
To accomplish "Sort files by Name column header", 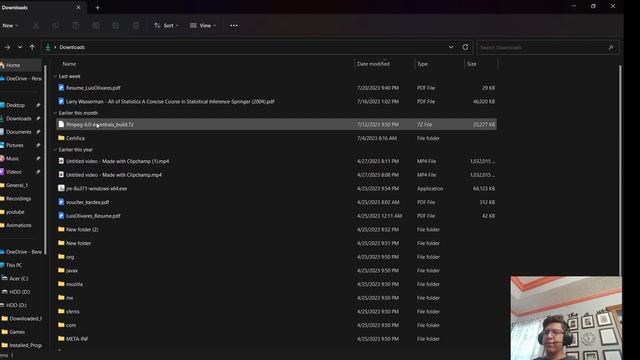I will click(69, 64).
